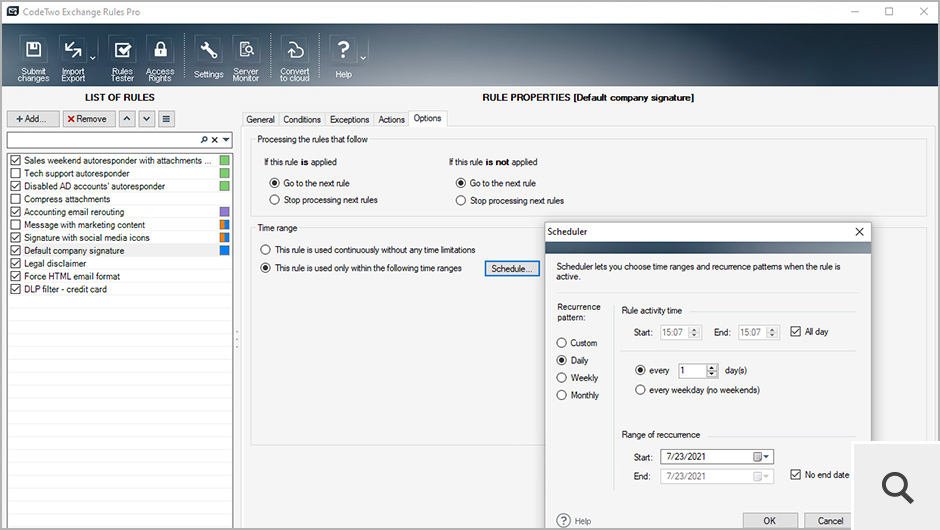Screen dimensions: 940x530
Task: Click the Schedule... button
Action: click(512, 269)
